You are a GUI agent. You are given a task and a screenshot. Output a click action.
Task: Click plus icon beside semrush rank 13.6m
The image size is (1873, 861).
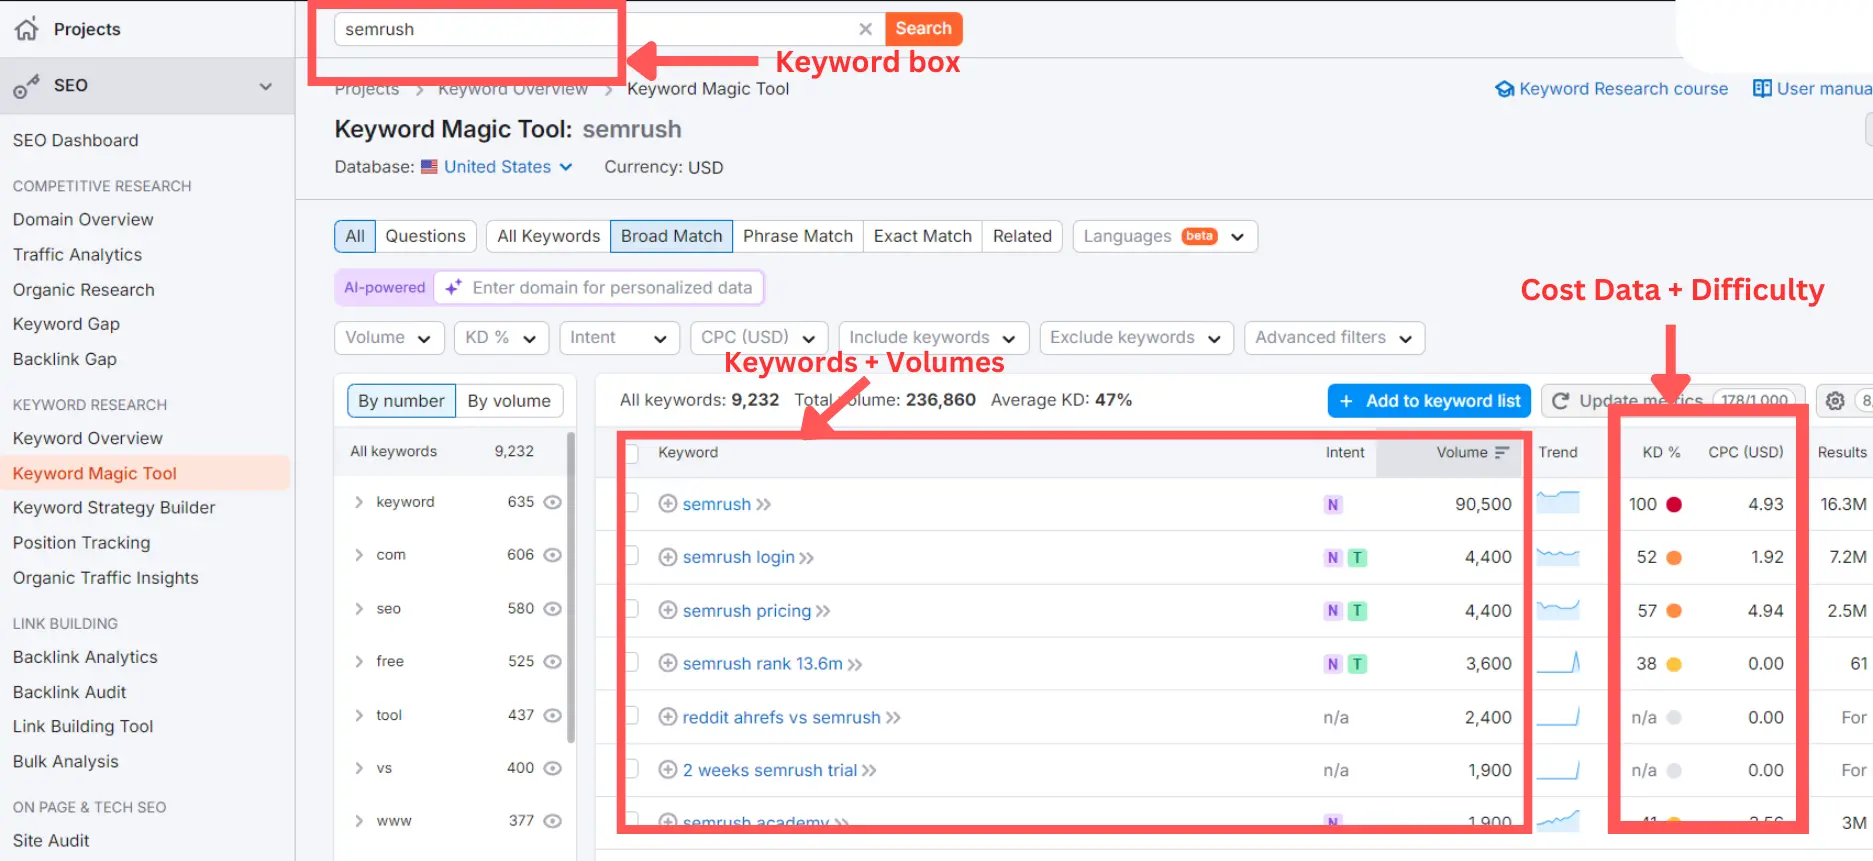point(668,664)
